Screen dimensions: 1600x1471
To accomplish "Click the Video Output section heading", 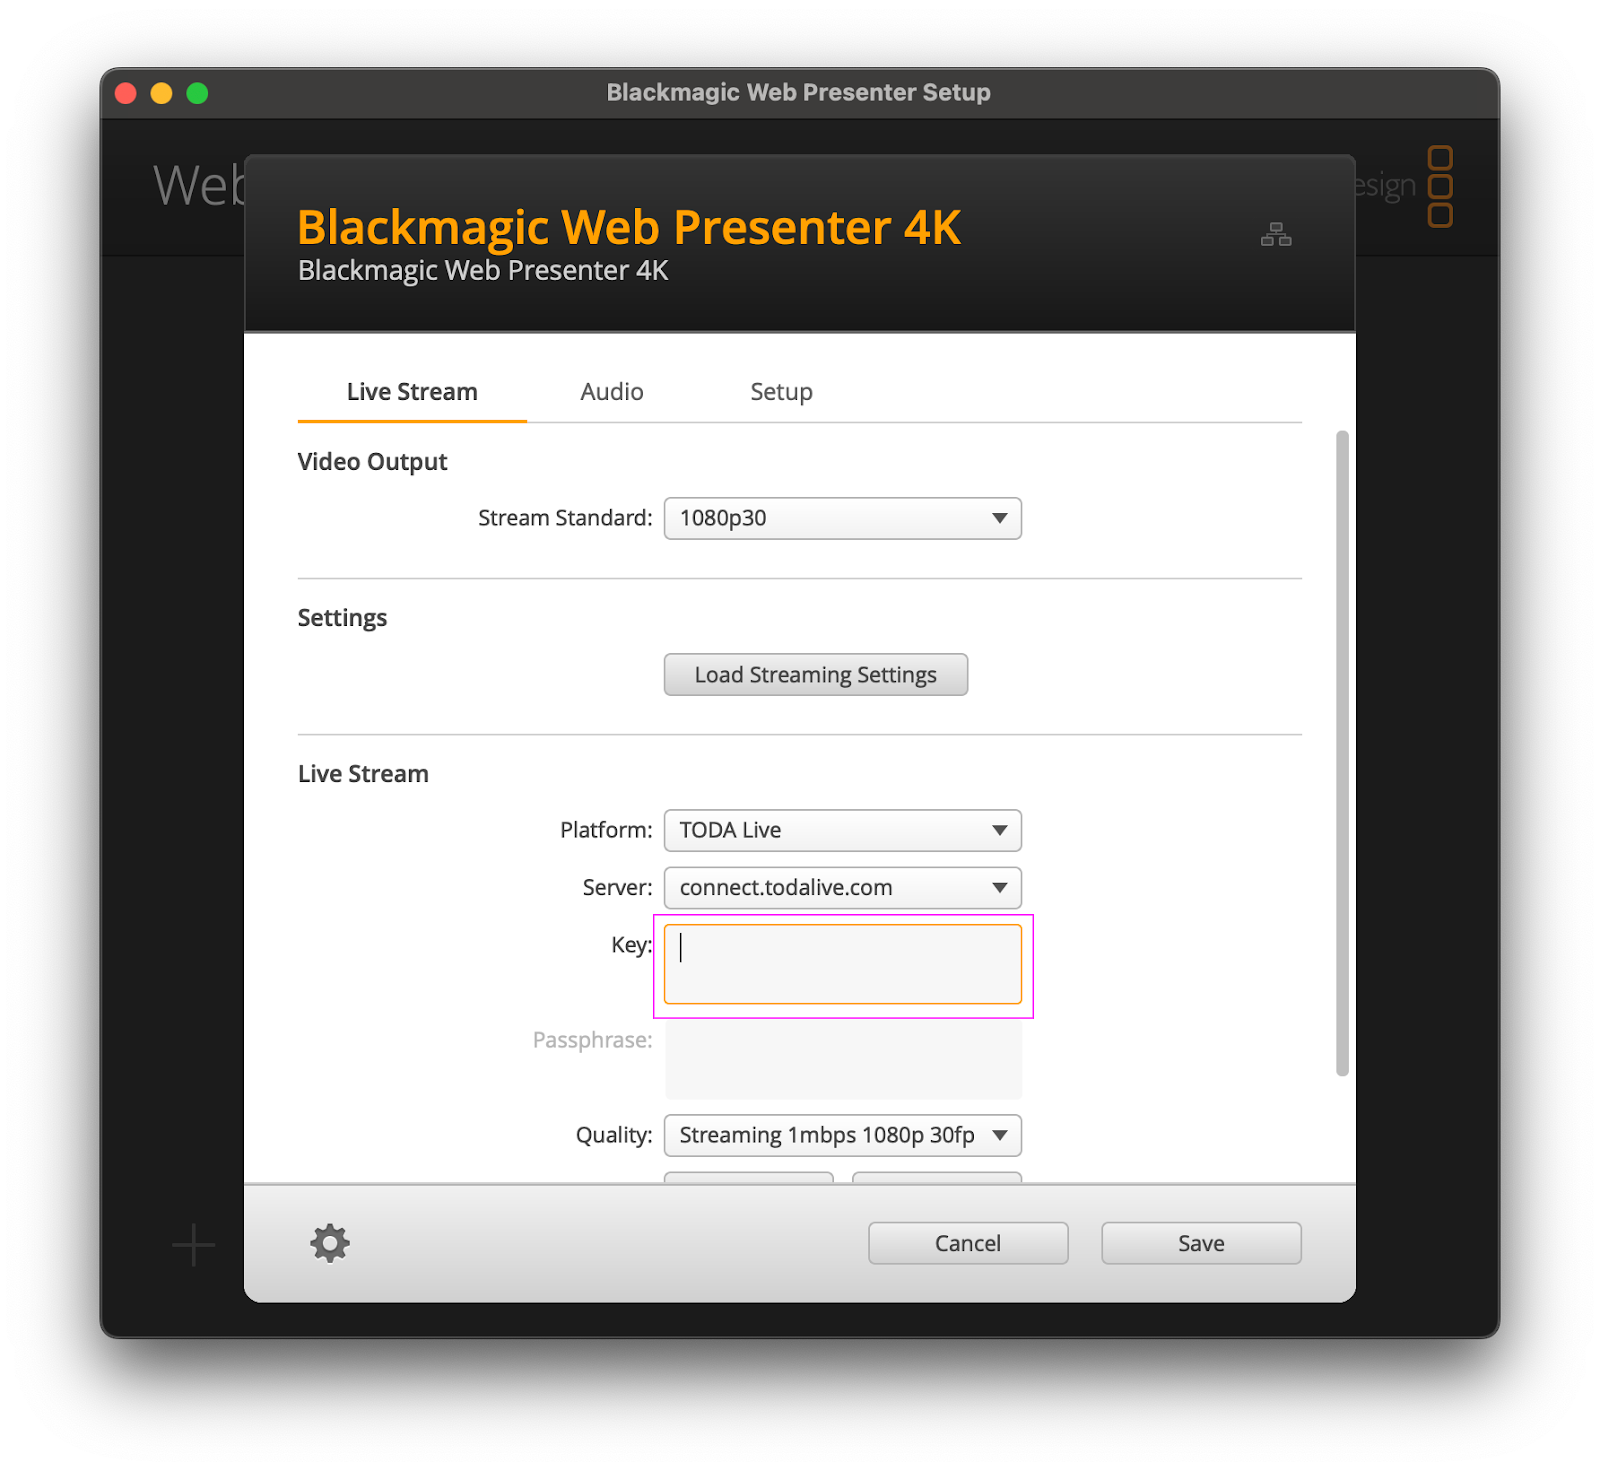I will click(372, 462).
